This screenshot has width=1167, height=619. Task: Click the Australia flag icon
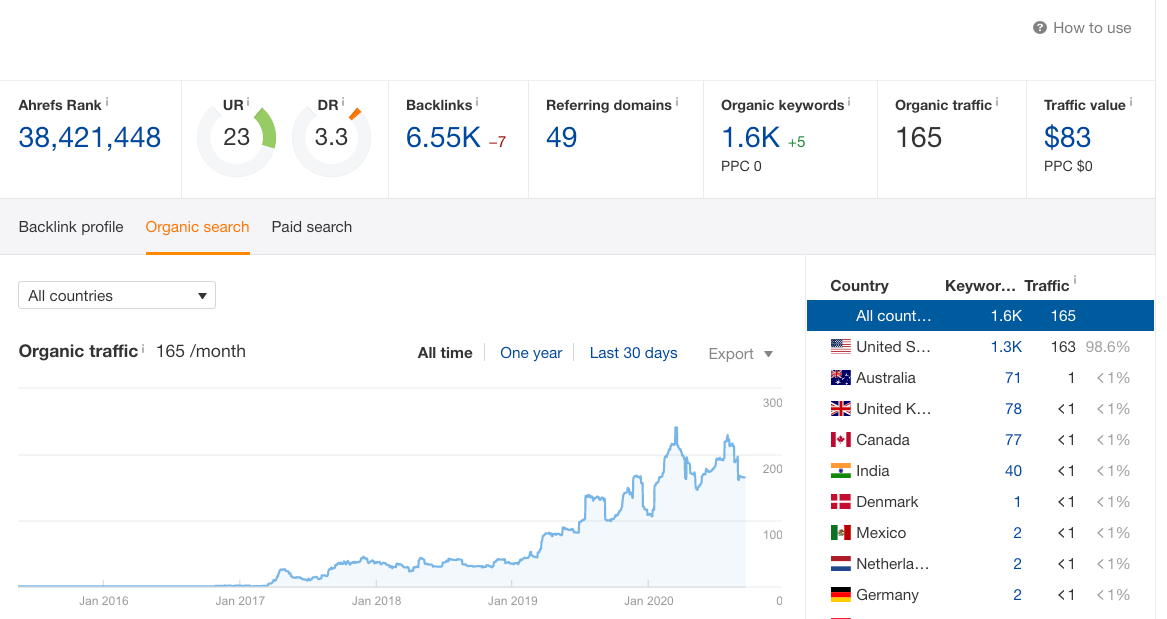point(840,378)
